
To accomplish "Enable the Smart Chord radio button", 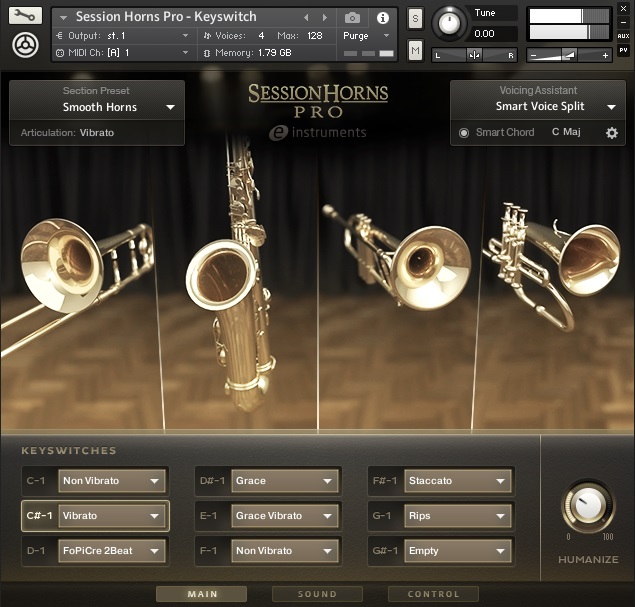I will point(464,133).
